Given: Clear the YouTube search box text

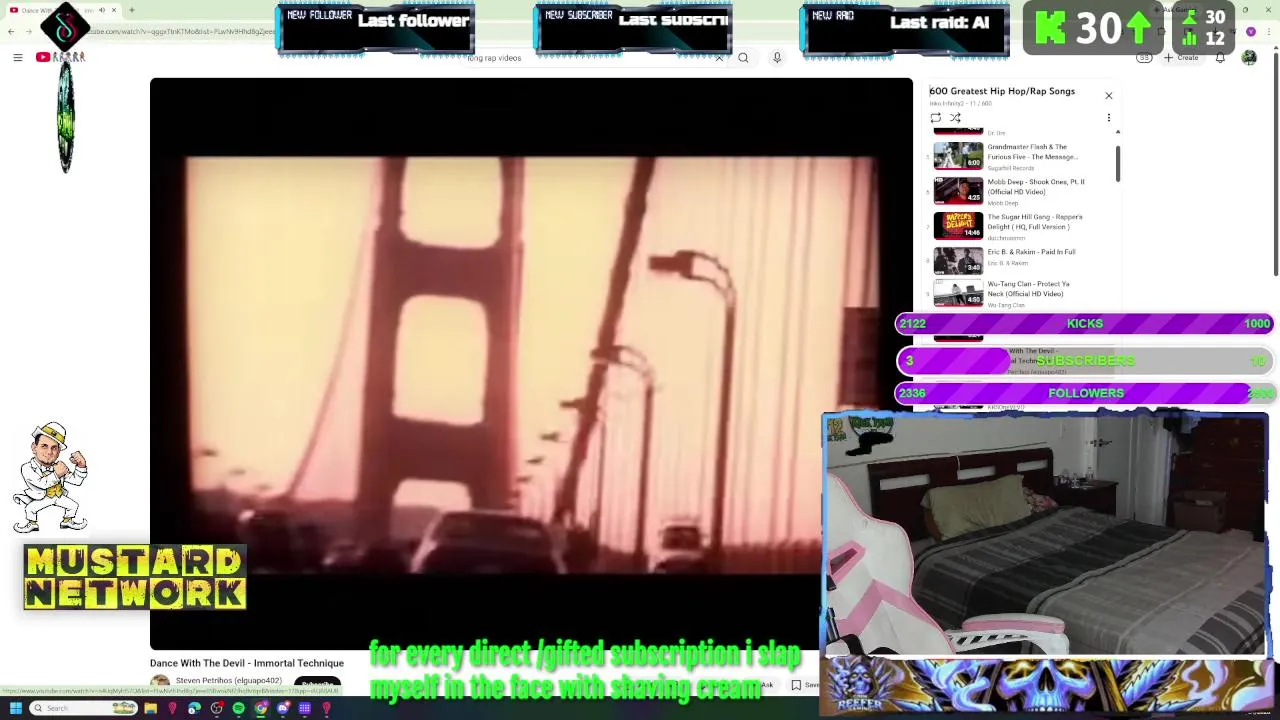Looking at the screenshot, I should coord(719,58).
